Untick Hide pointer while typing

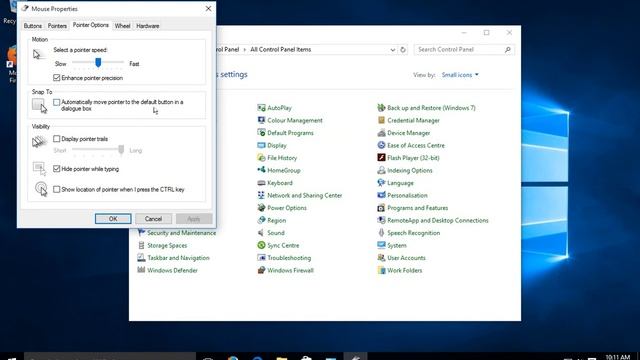57,169
